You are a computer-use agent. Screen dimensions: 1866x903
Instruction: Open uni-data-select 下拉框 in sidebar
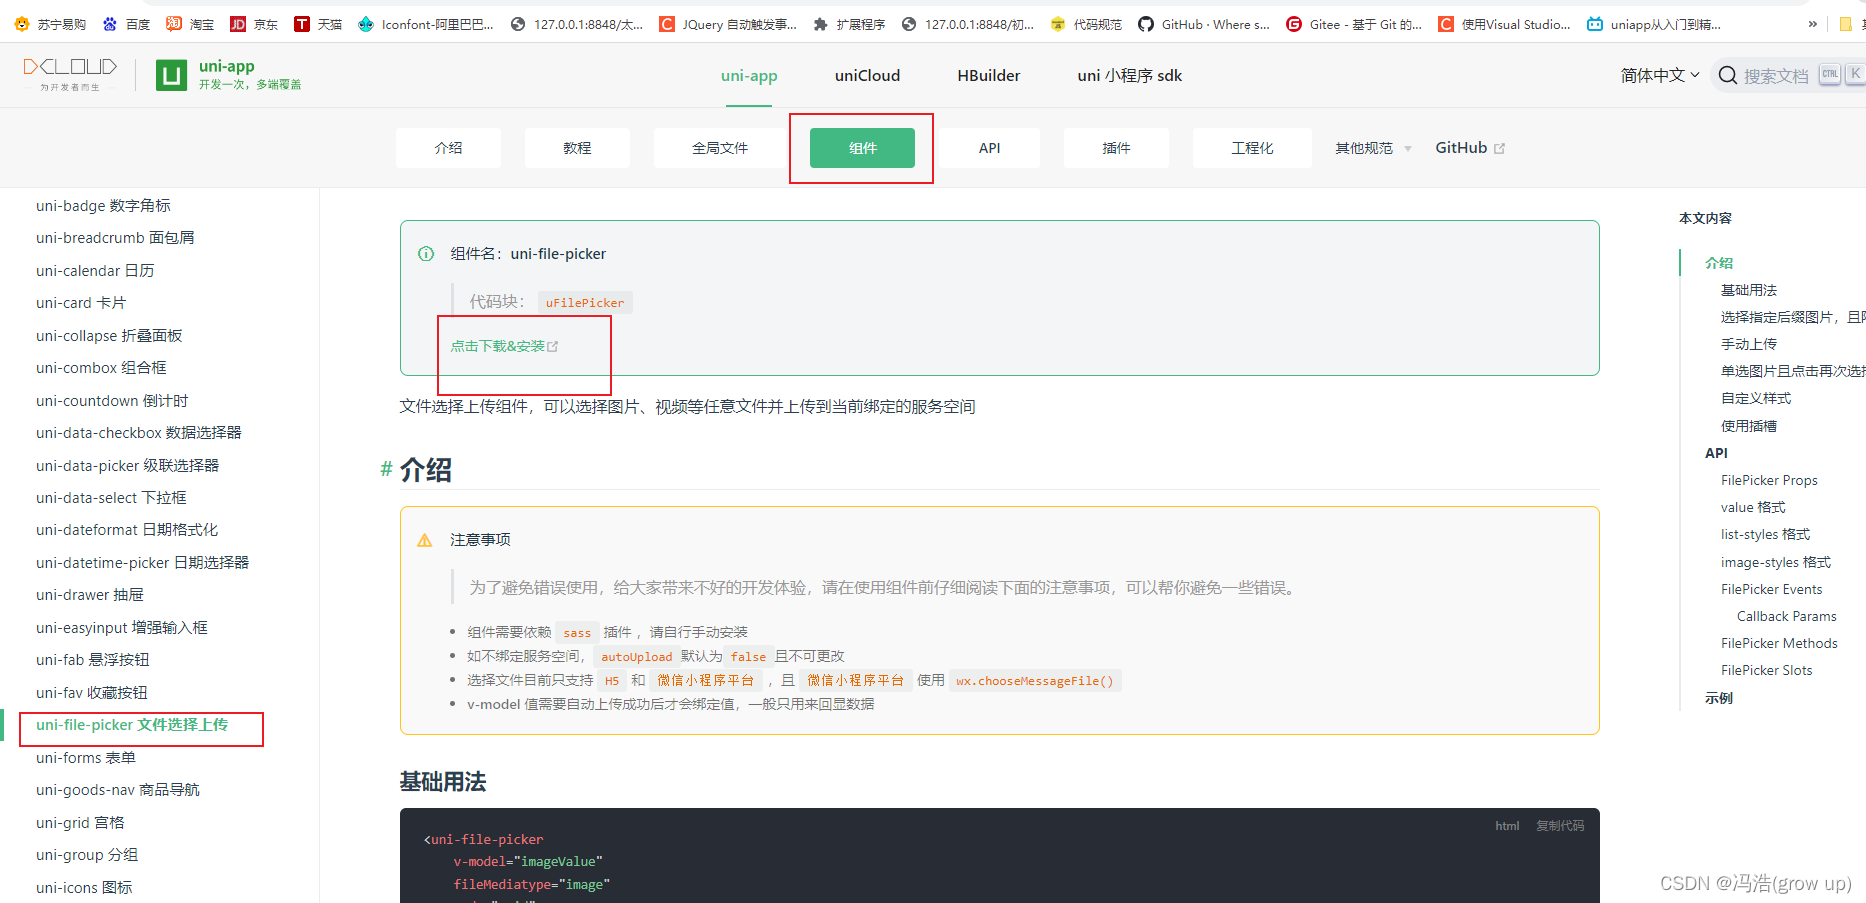[x=111, y=498]
